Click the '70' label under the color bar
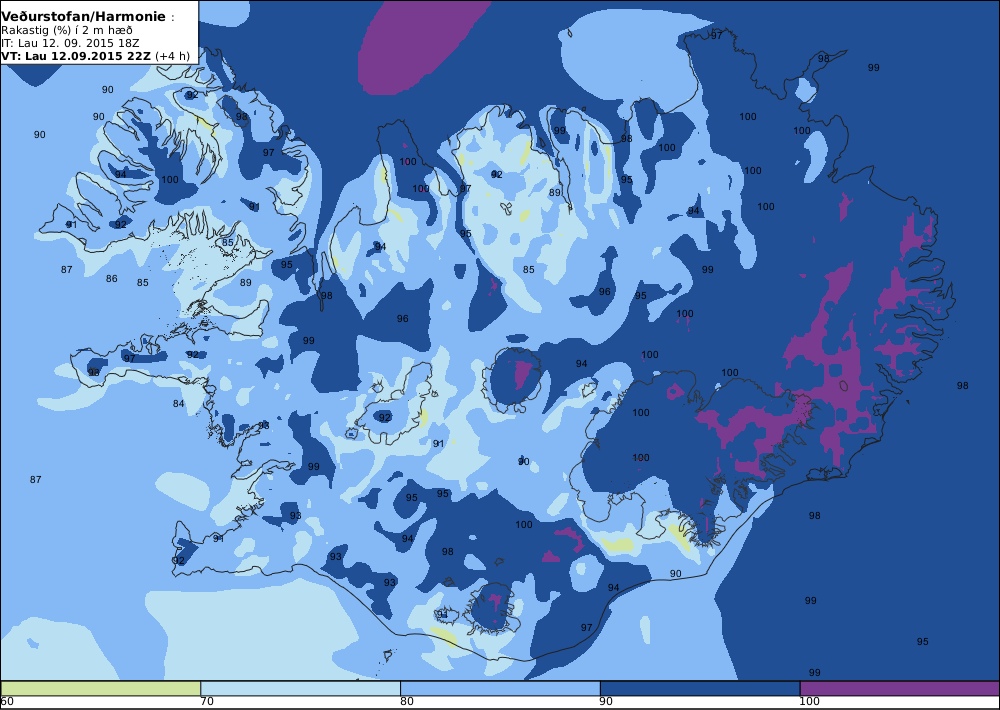 [207, 702]
